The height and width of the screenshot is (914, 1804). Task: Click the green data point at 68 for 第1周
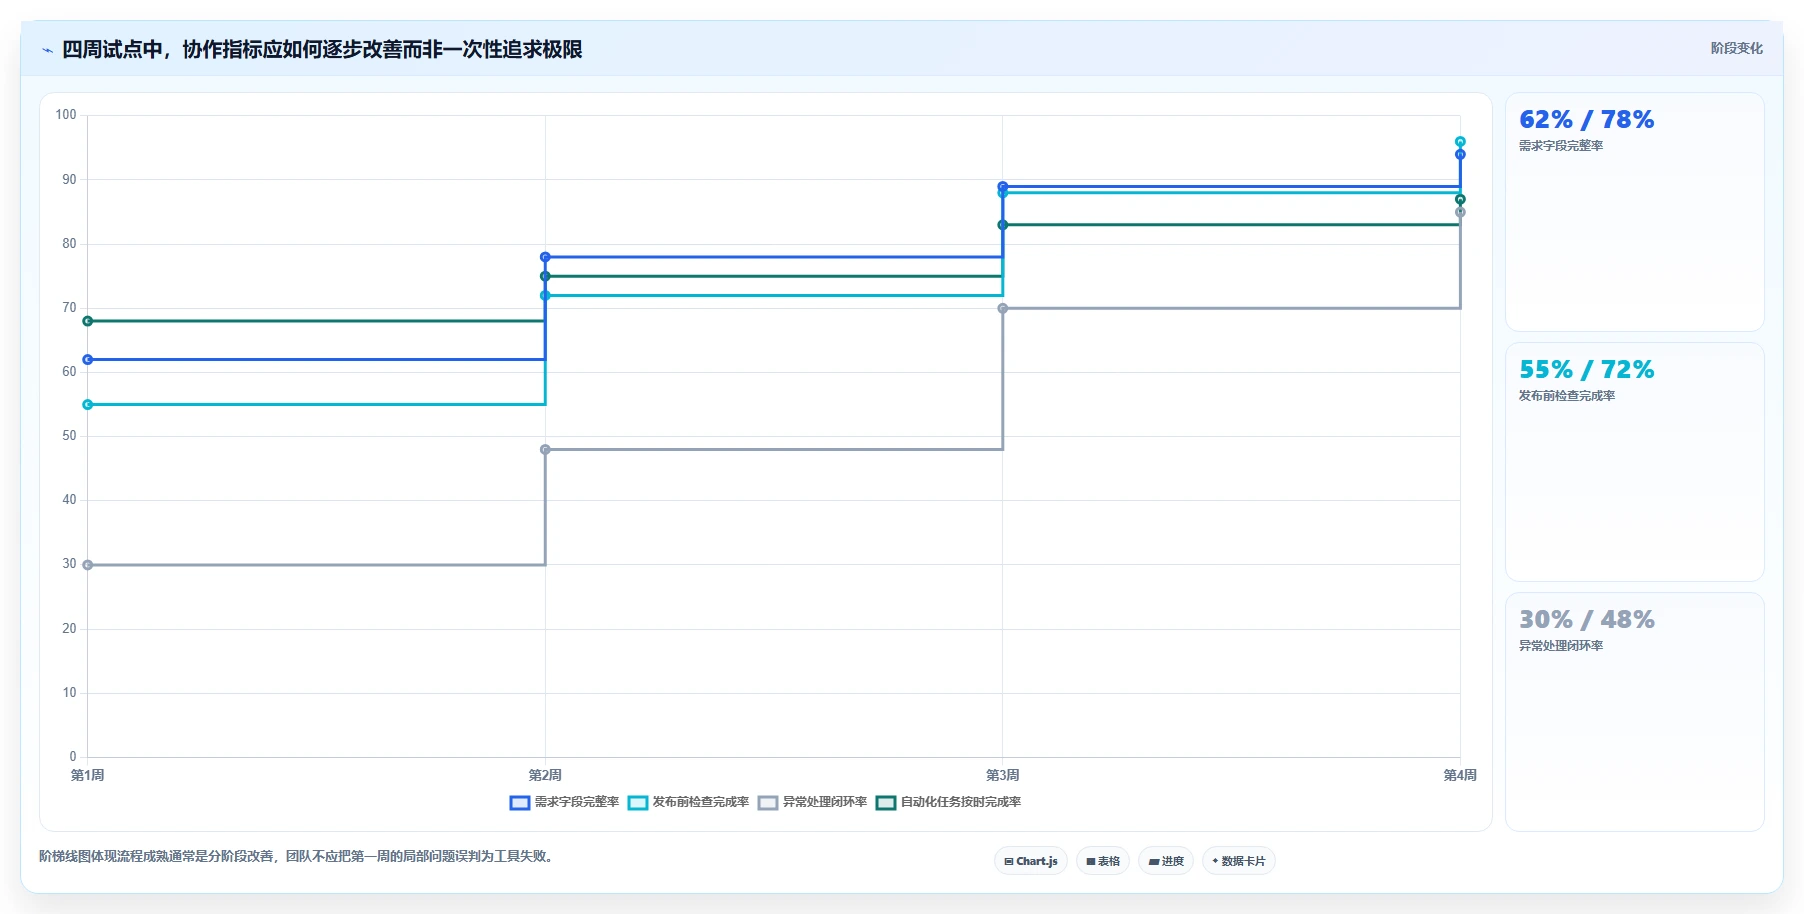(88, 321)
